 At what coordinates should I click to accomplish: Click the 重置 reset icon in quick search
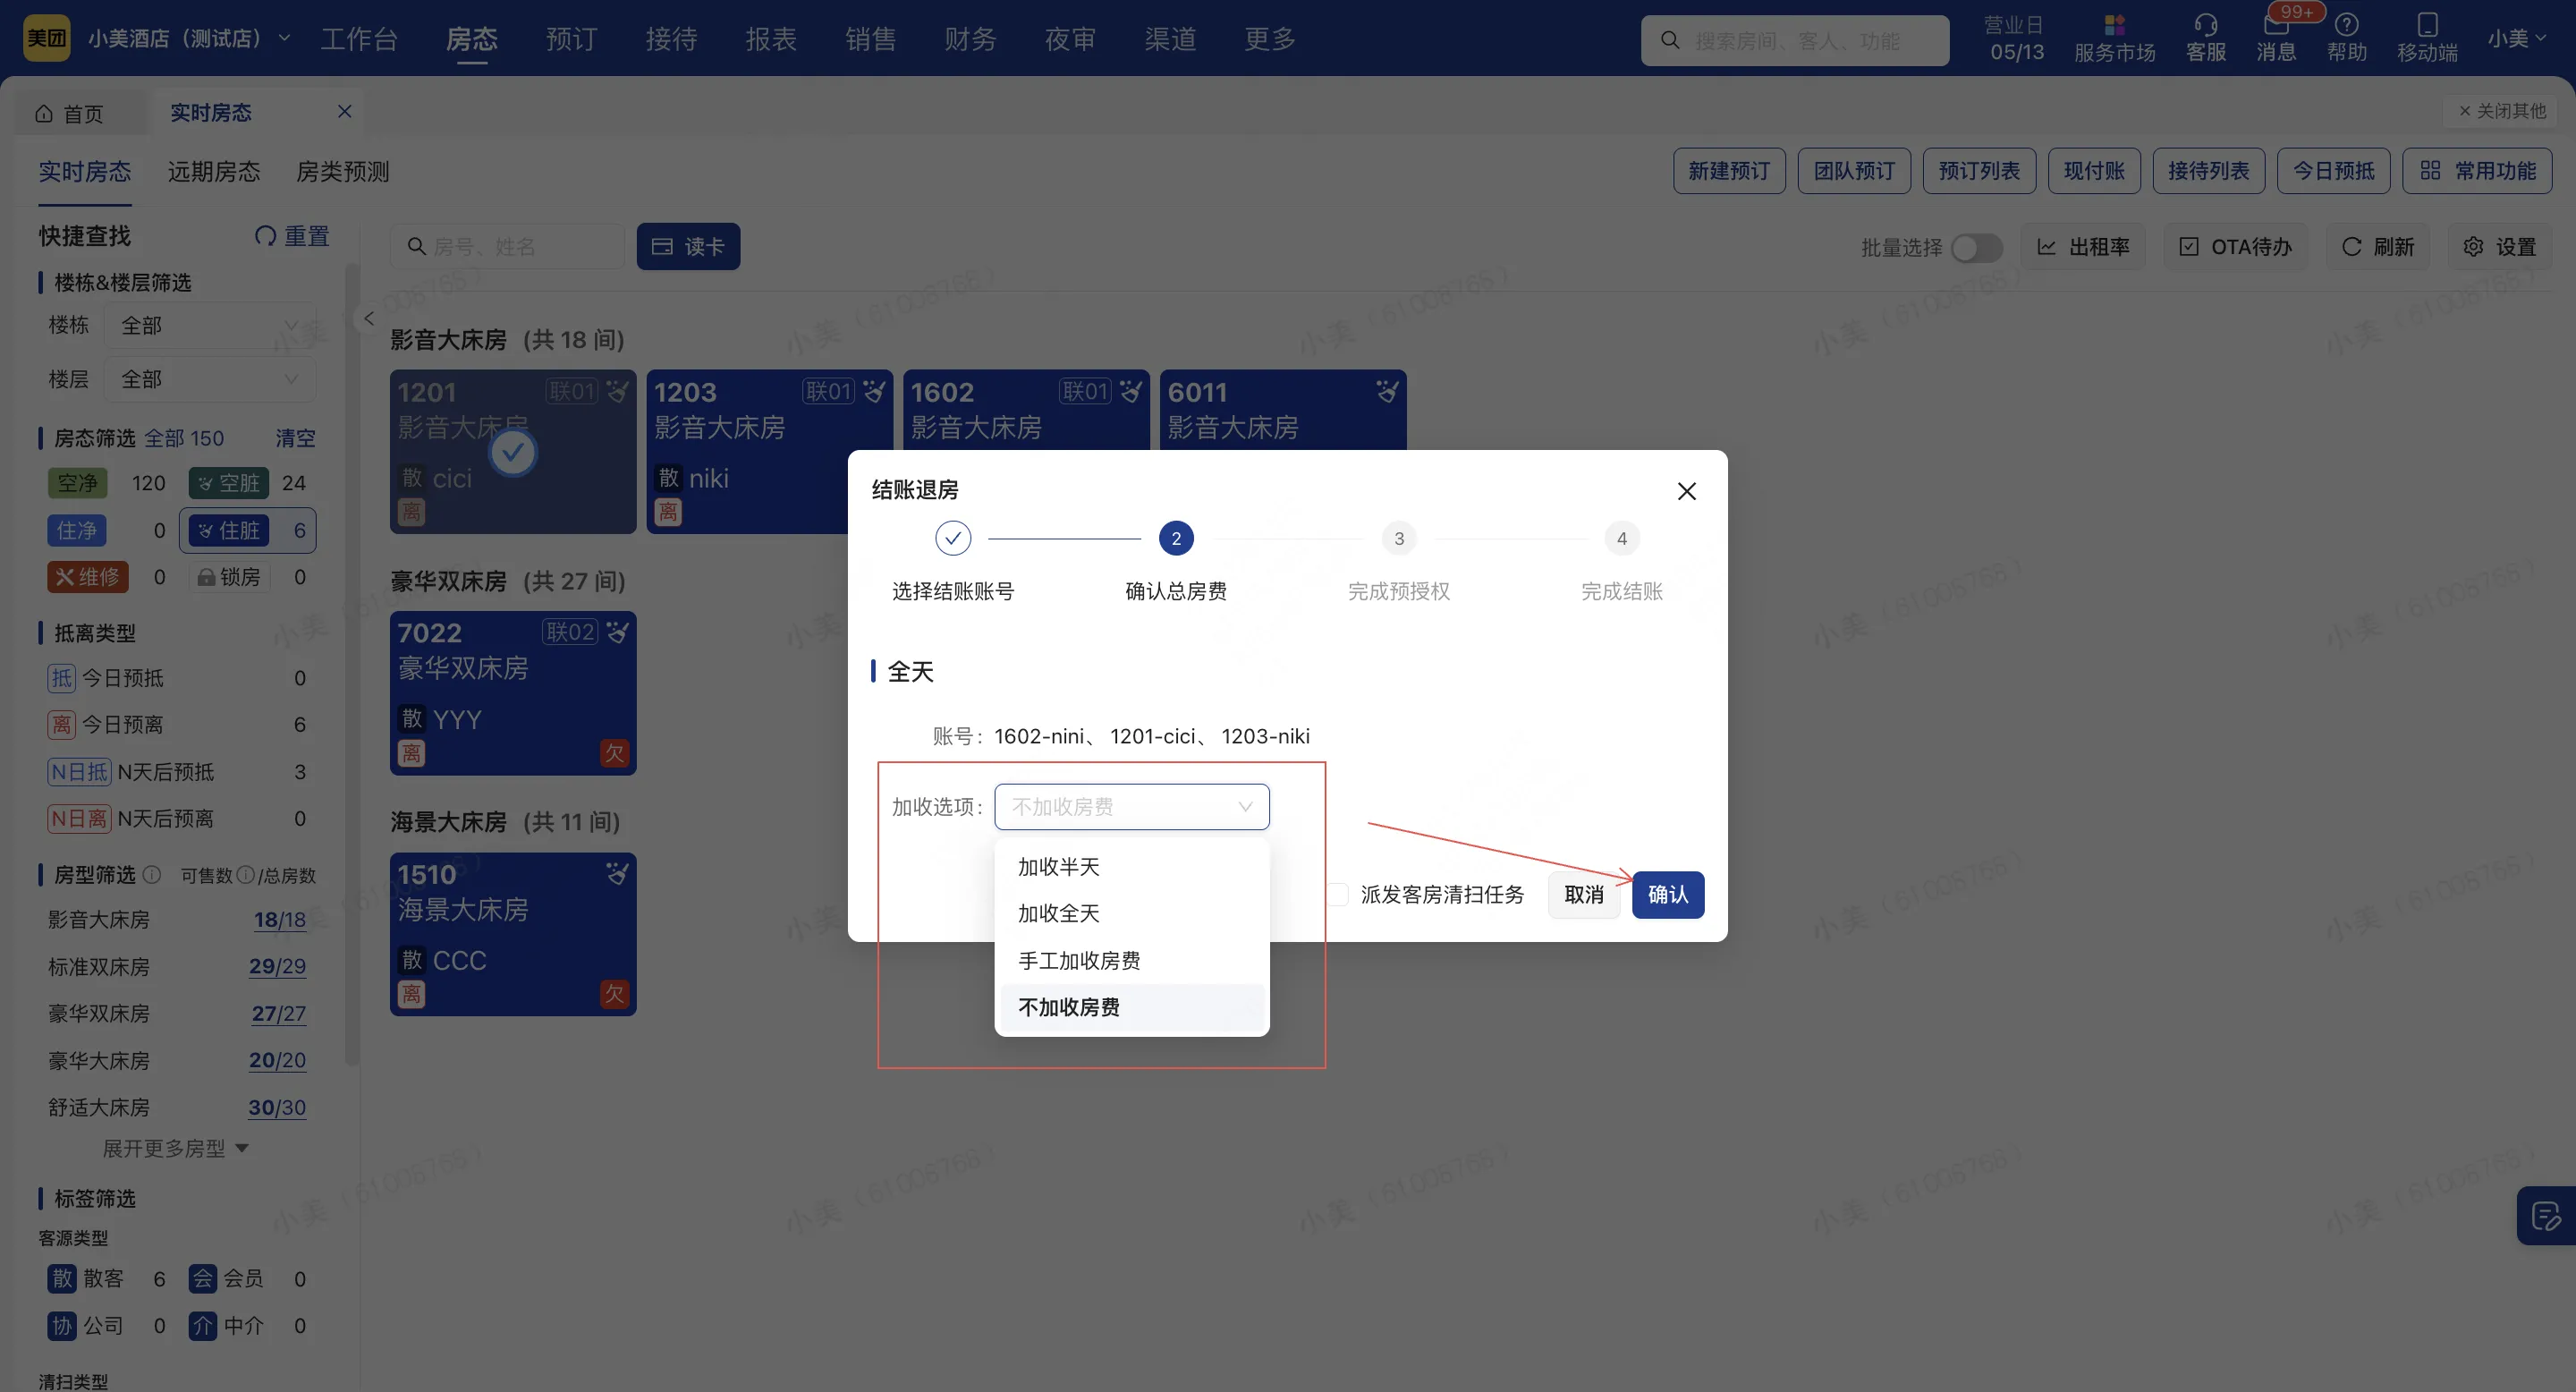265,236
